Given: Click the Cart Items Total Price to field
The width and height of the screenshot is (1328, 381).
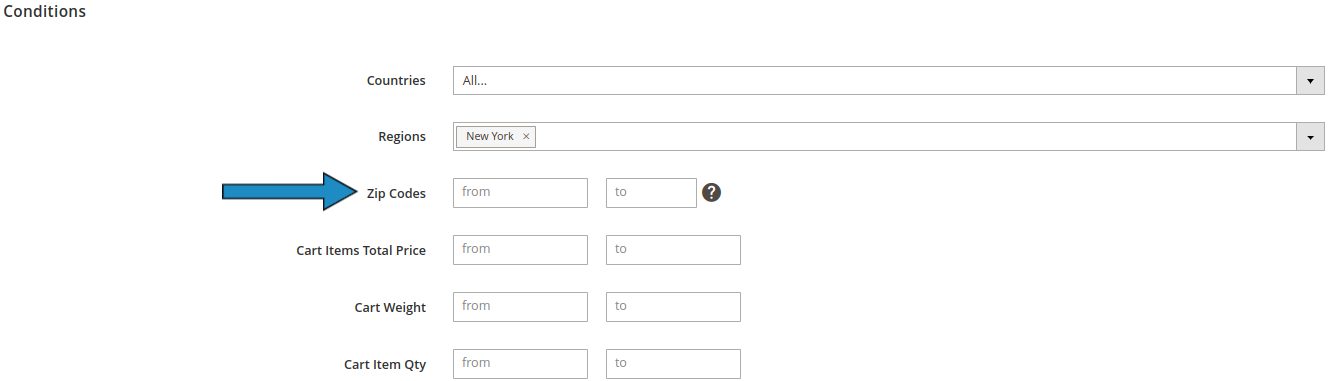Looking at the screenshot, I should pos(673,250).
